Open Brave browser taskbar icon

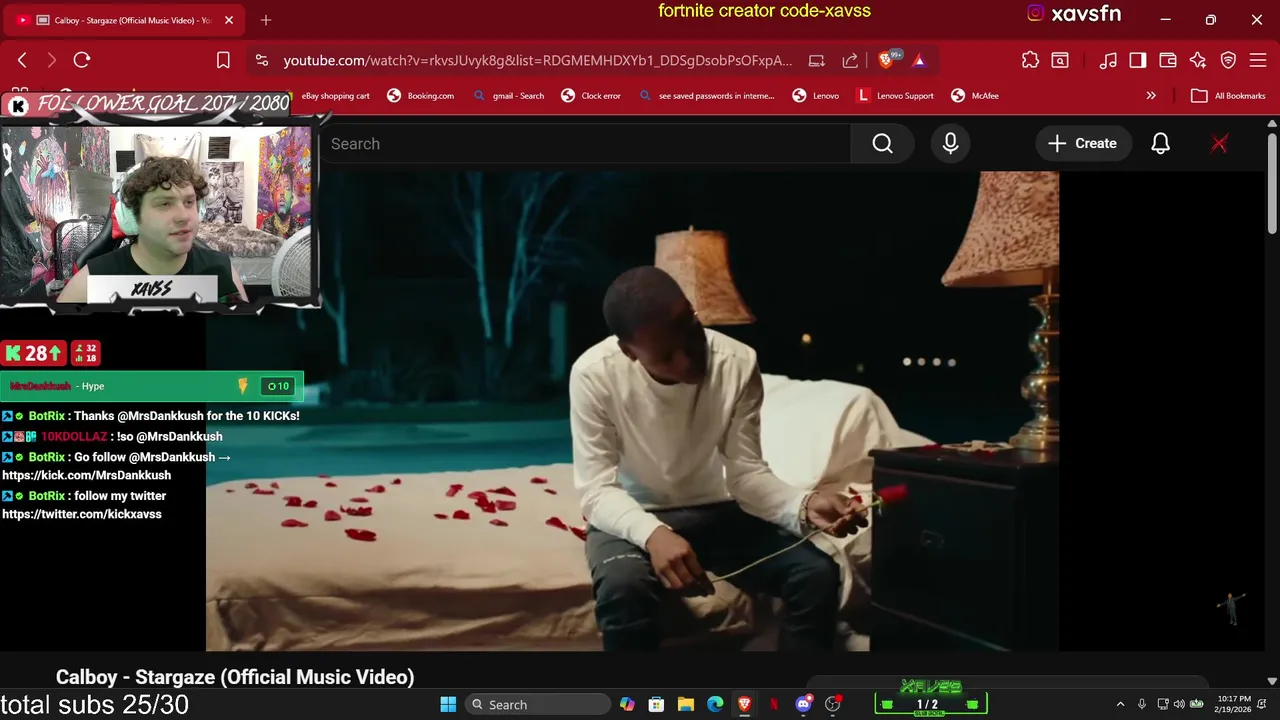point(744,704)
